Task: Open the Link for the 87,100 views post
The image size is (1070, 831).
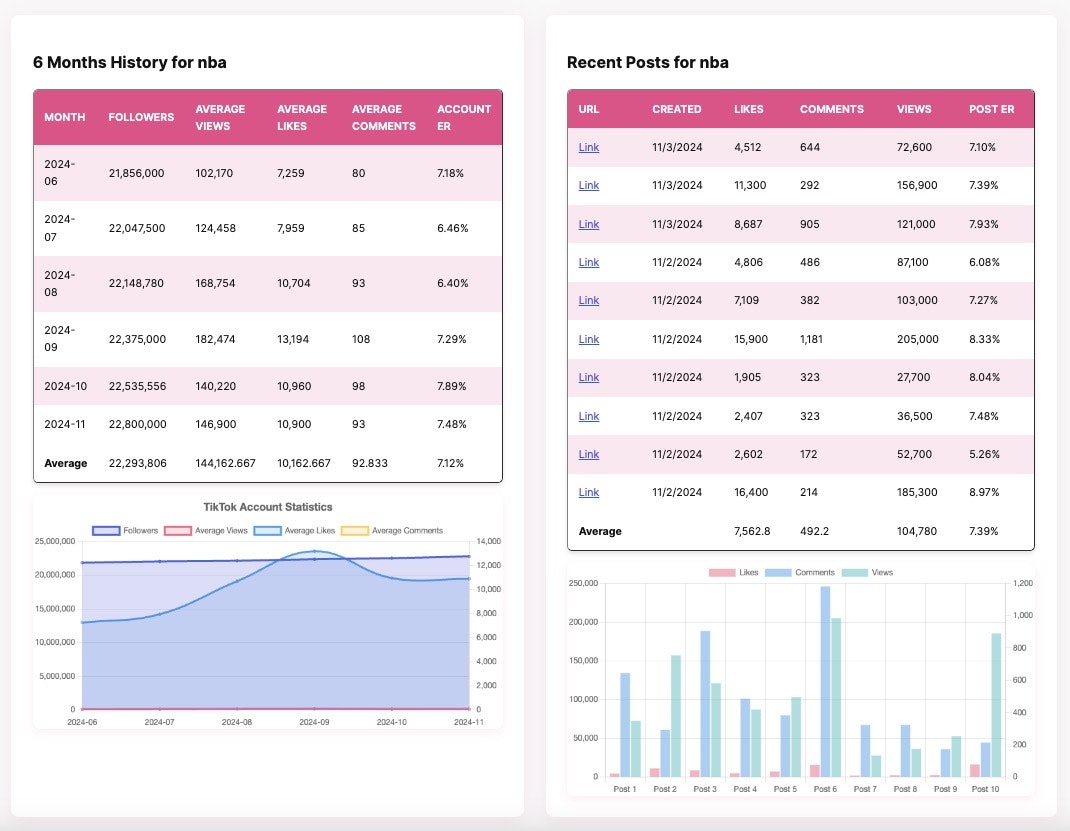Action: tap(588, 263)
